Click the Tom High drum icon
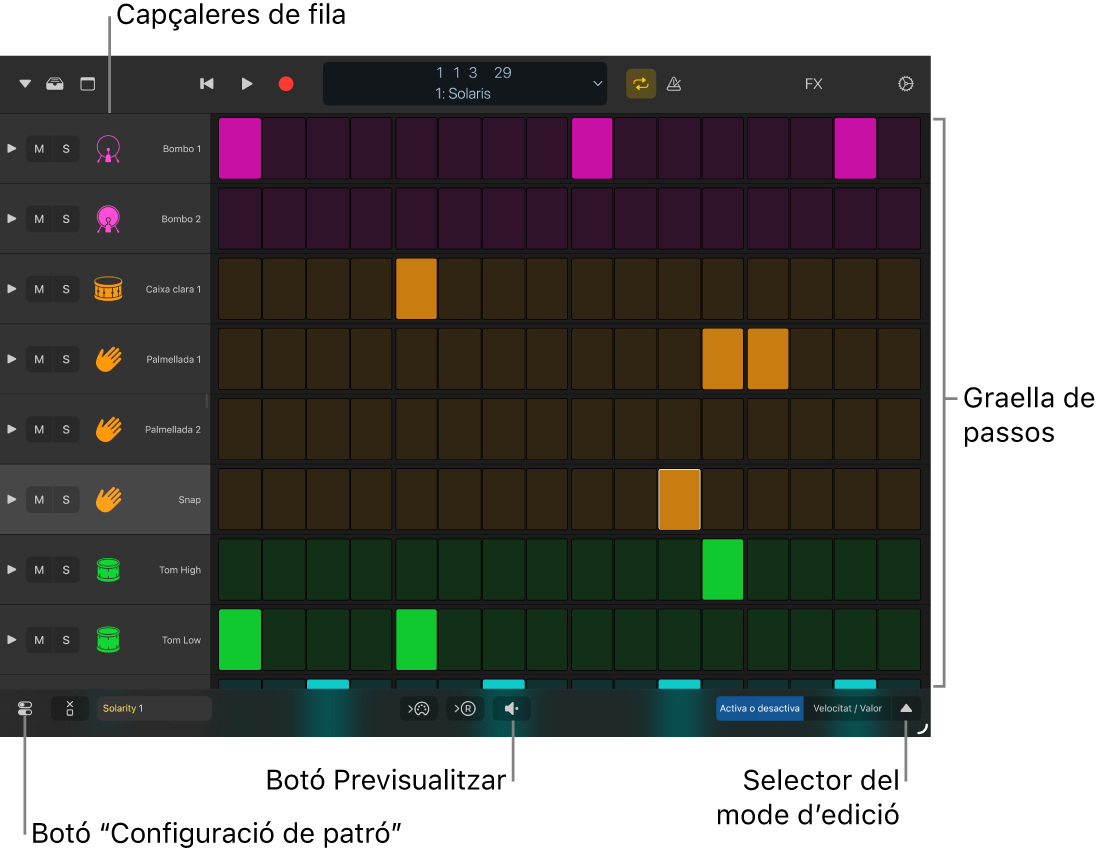This screenshot has height=859, width=1109. click(108, 570)
